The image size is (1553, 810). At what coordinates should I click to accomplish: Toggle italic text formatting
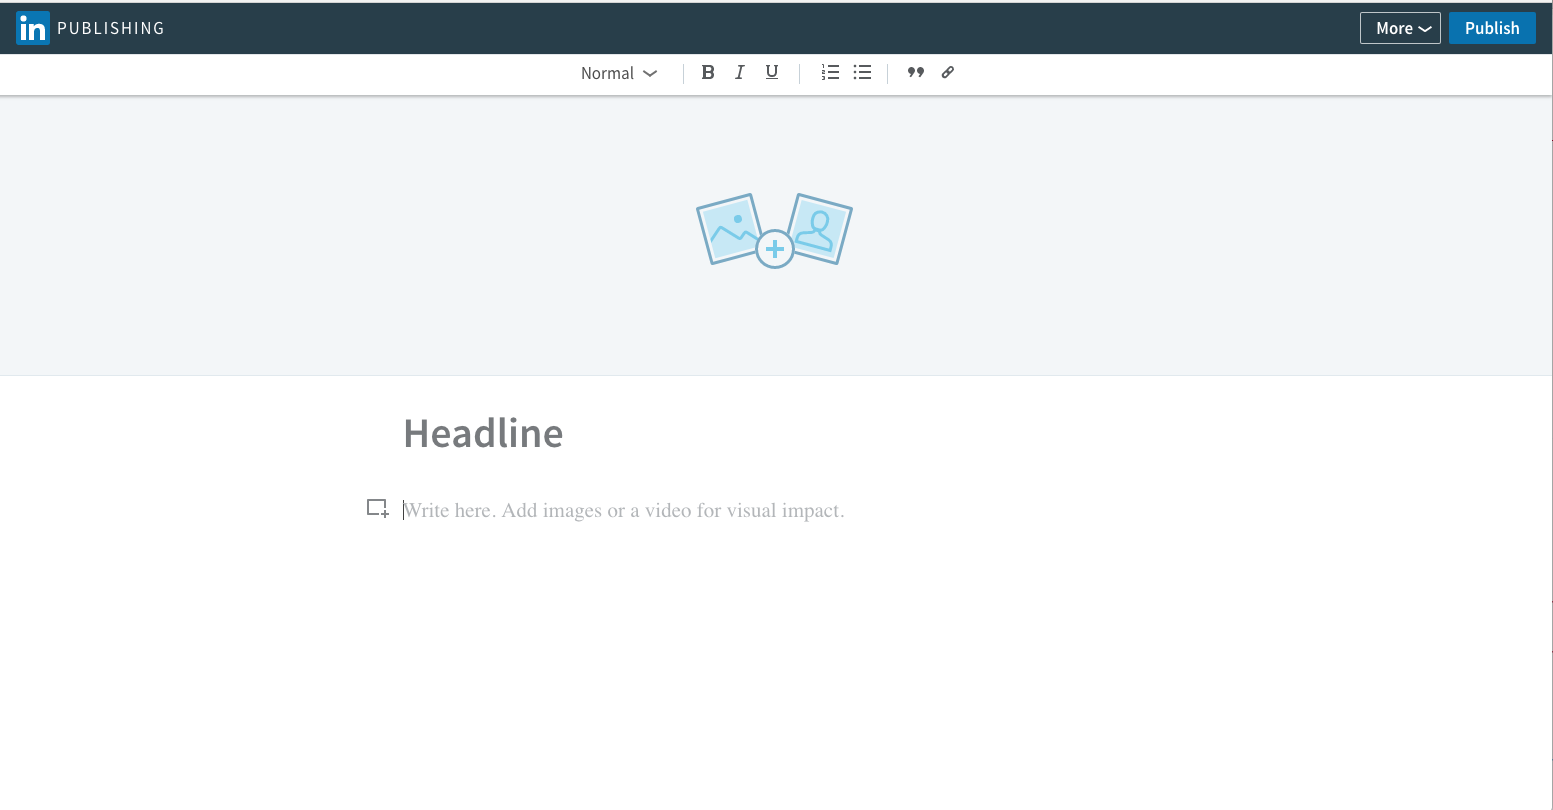click(x=740, y=72)
